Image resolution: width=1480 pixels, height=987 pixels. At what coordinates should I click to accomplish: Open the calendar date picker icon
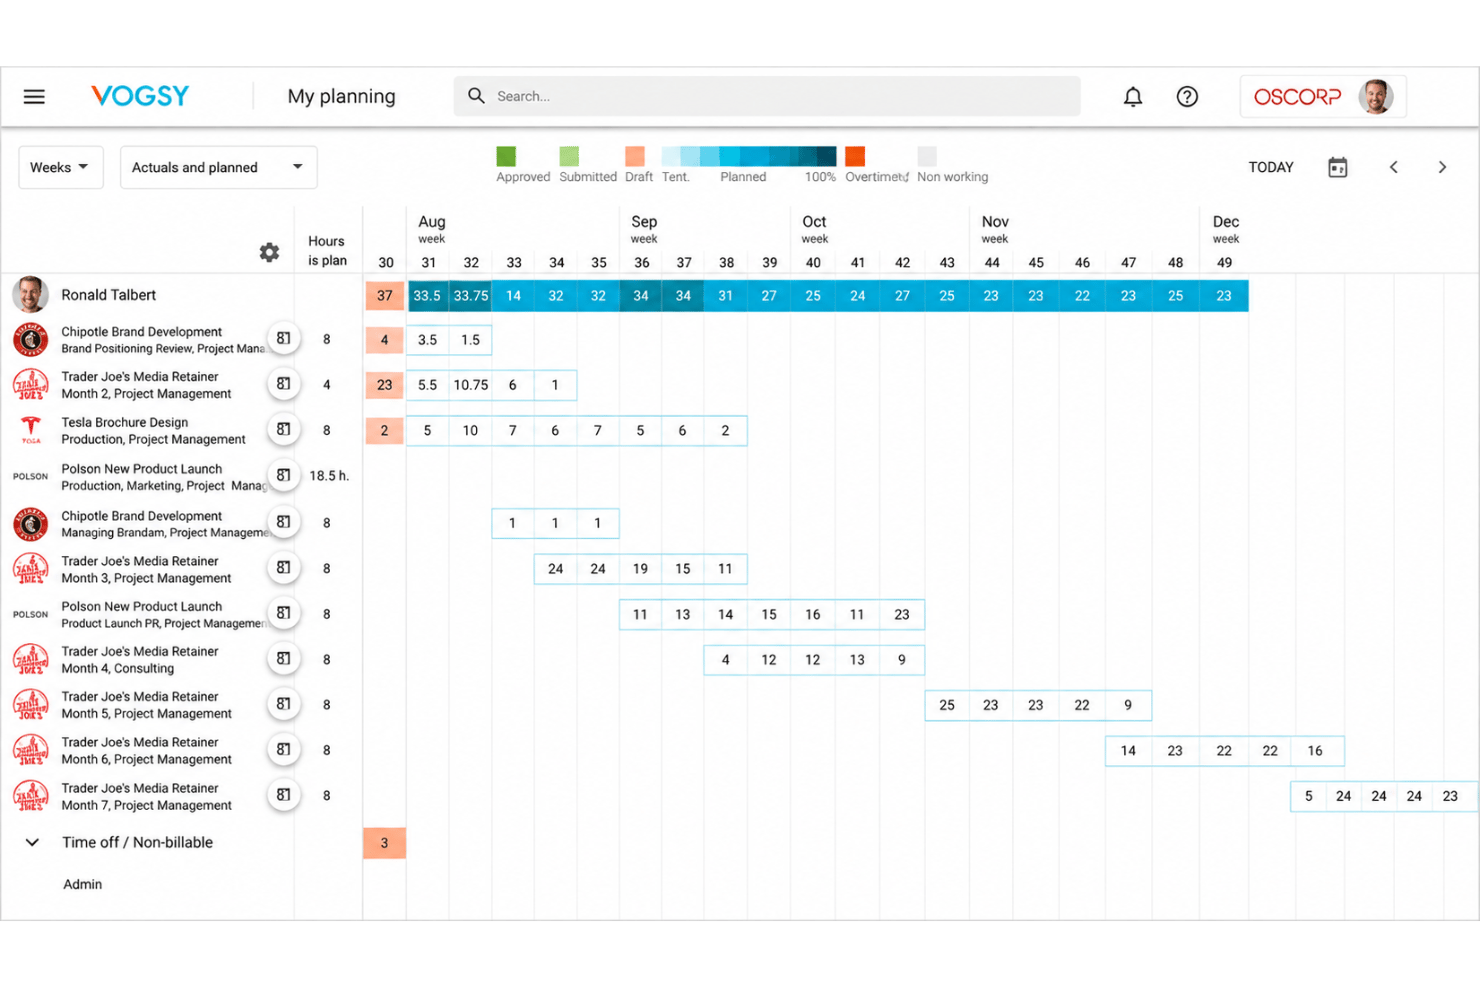click(1337, 167)
